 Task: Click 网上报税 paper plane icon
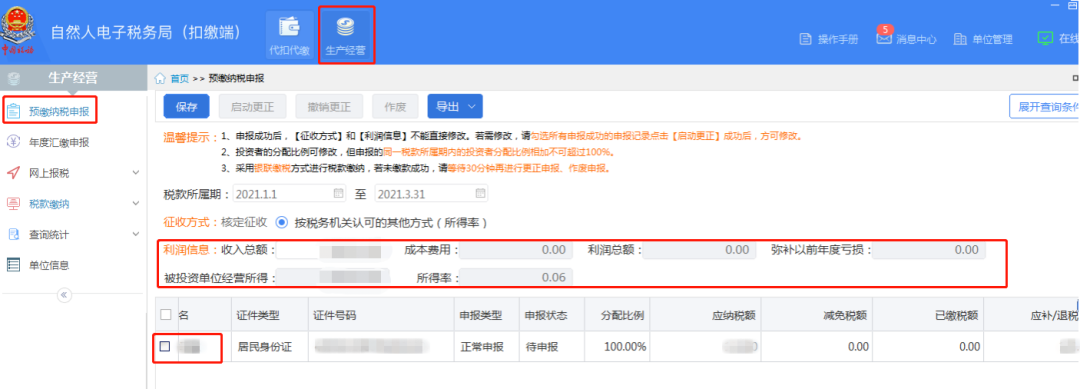coord(13,173)
